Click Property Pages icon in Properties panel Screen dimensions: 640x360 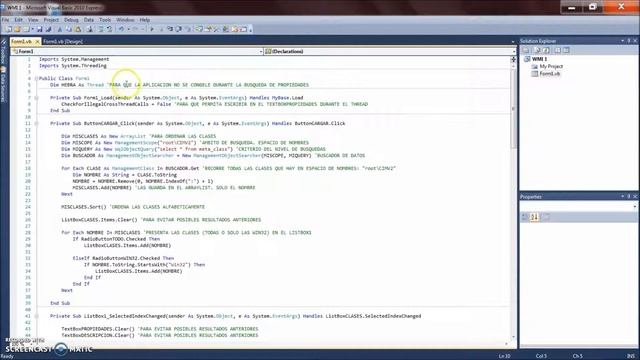pyautogui.click(x=547, y=217)
